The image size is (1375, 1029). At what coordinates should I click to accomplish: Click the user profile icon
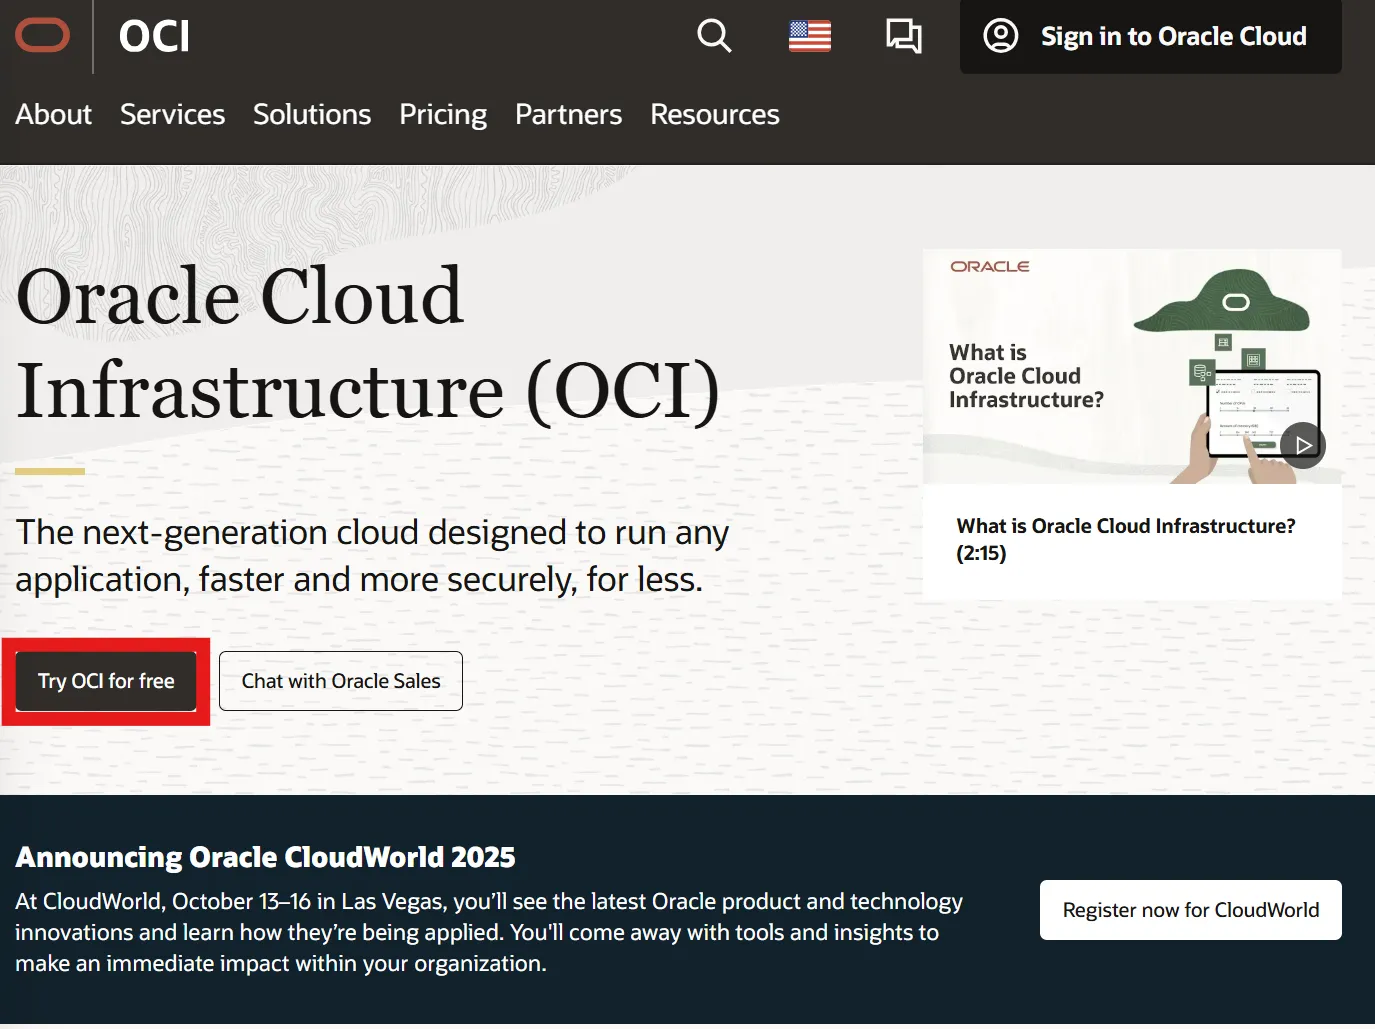tap(1001, 36)
